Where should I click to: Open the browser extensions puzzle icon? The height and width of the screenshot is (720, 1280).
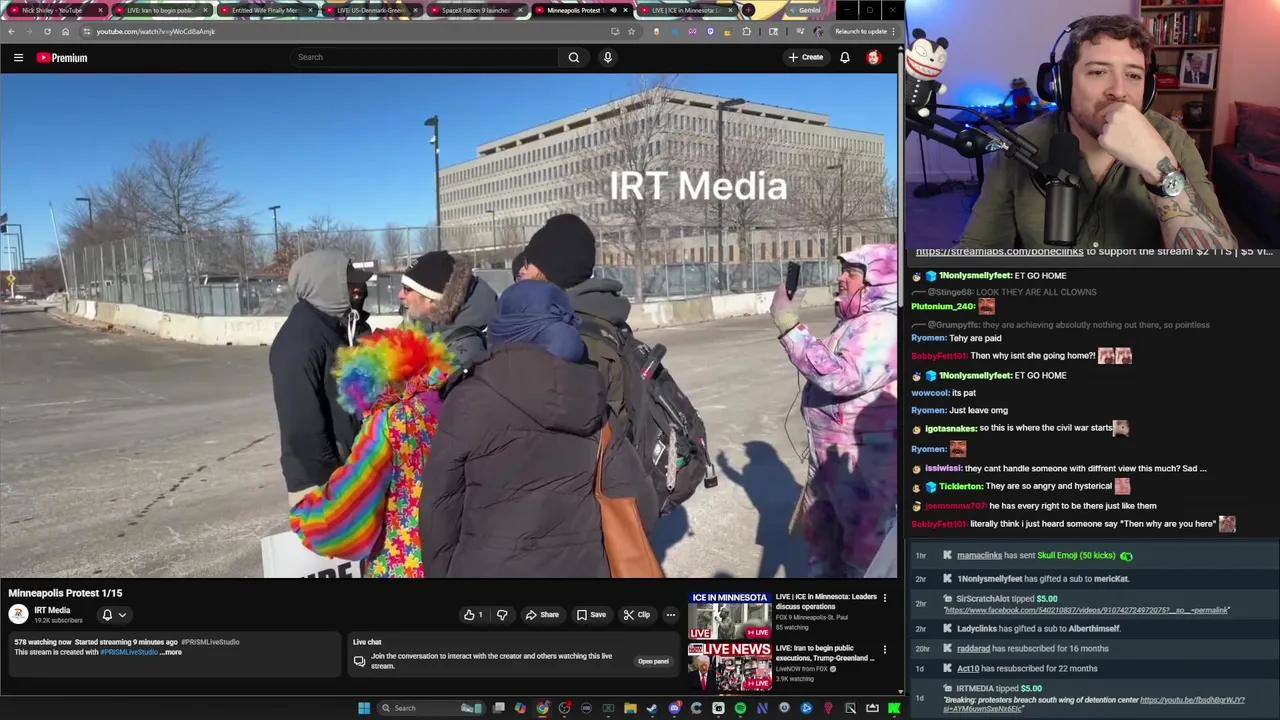pyautogui.click(x=747, y=31)
